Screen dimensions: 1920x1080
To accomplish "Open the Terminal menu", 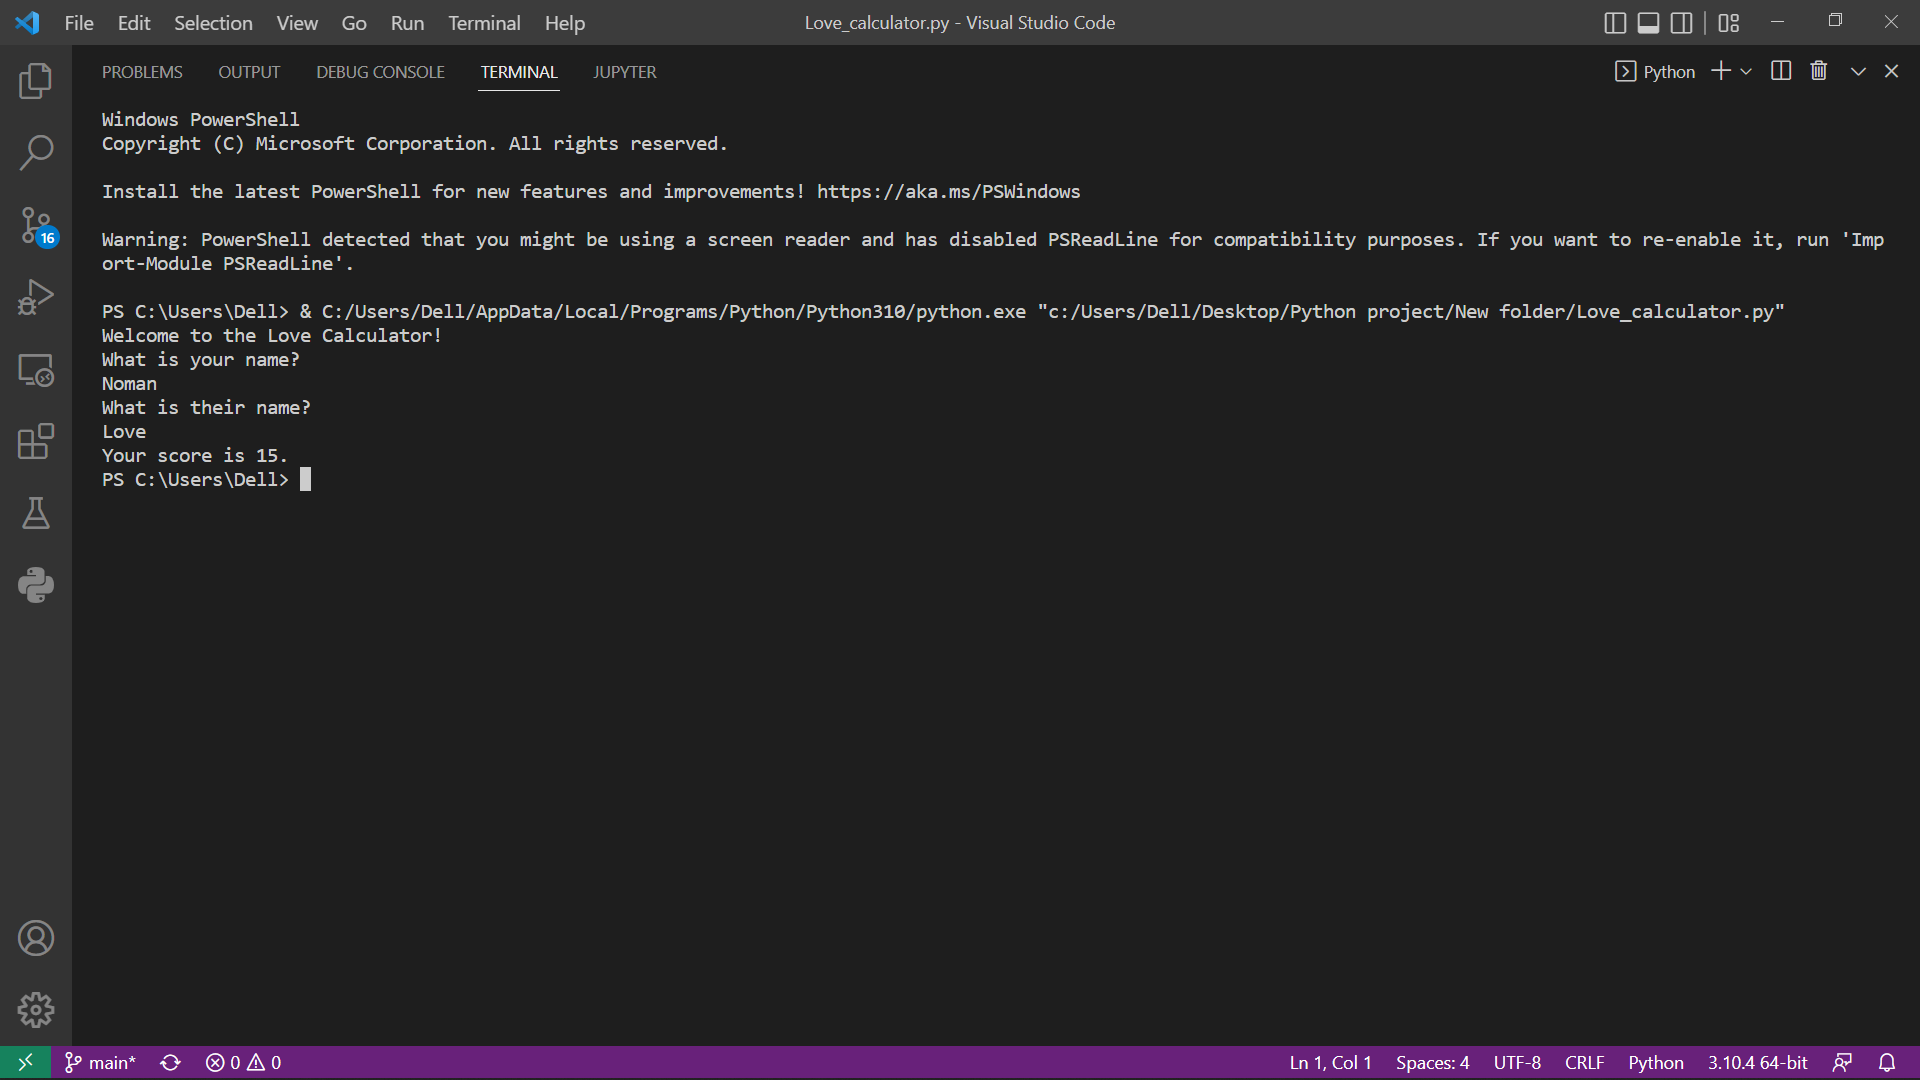I will pyautogui.click(x=484, y=22).
